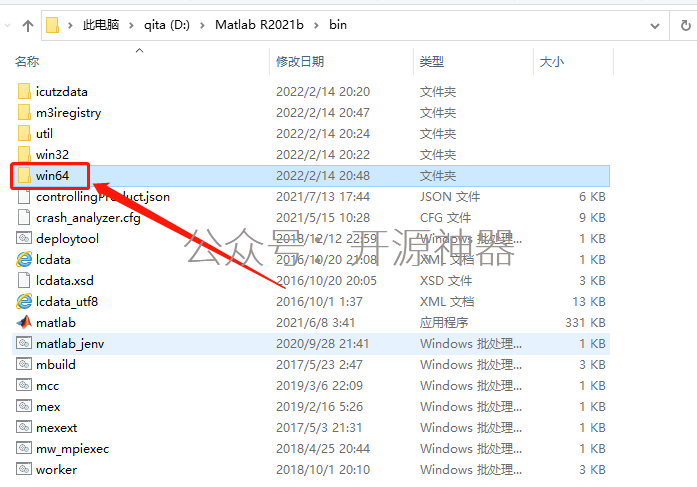Expand the chevron after 此电脑 in breadcrumb
This screenshot has width=697, height=487.
pyautogui.click(x=133, y=24)
